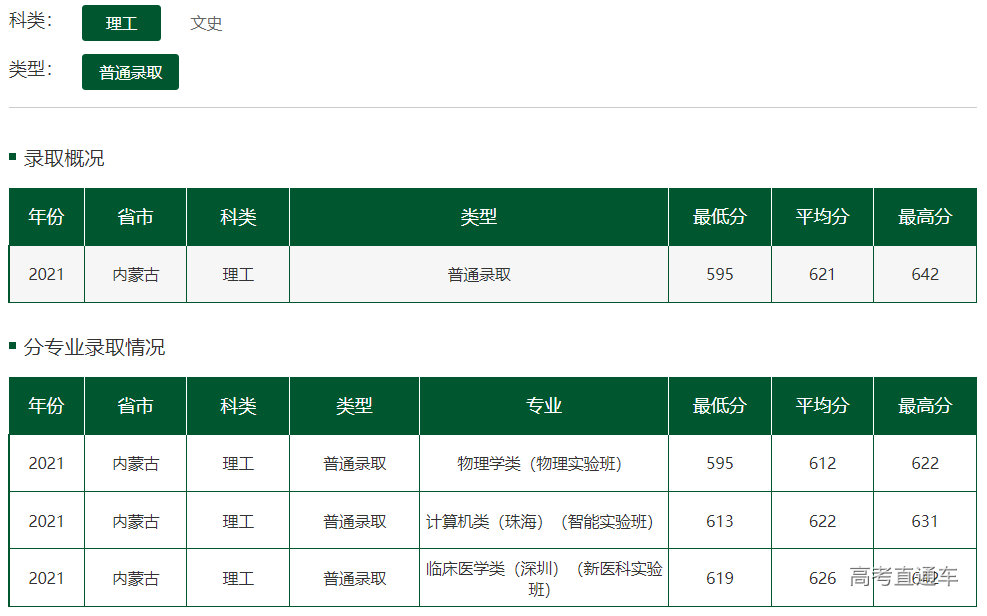
Task: Click 最高分 header in the 录取概况 table
Action: [x=925, y=217]
